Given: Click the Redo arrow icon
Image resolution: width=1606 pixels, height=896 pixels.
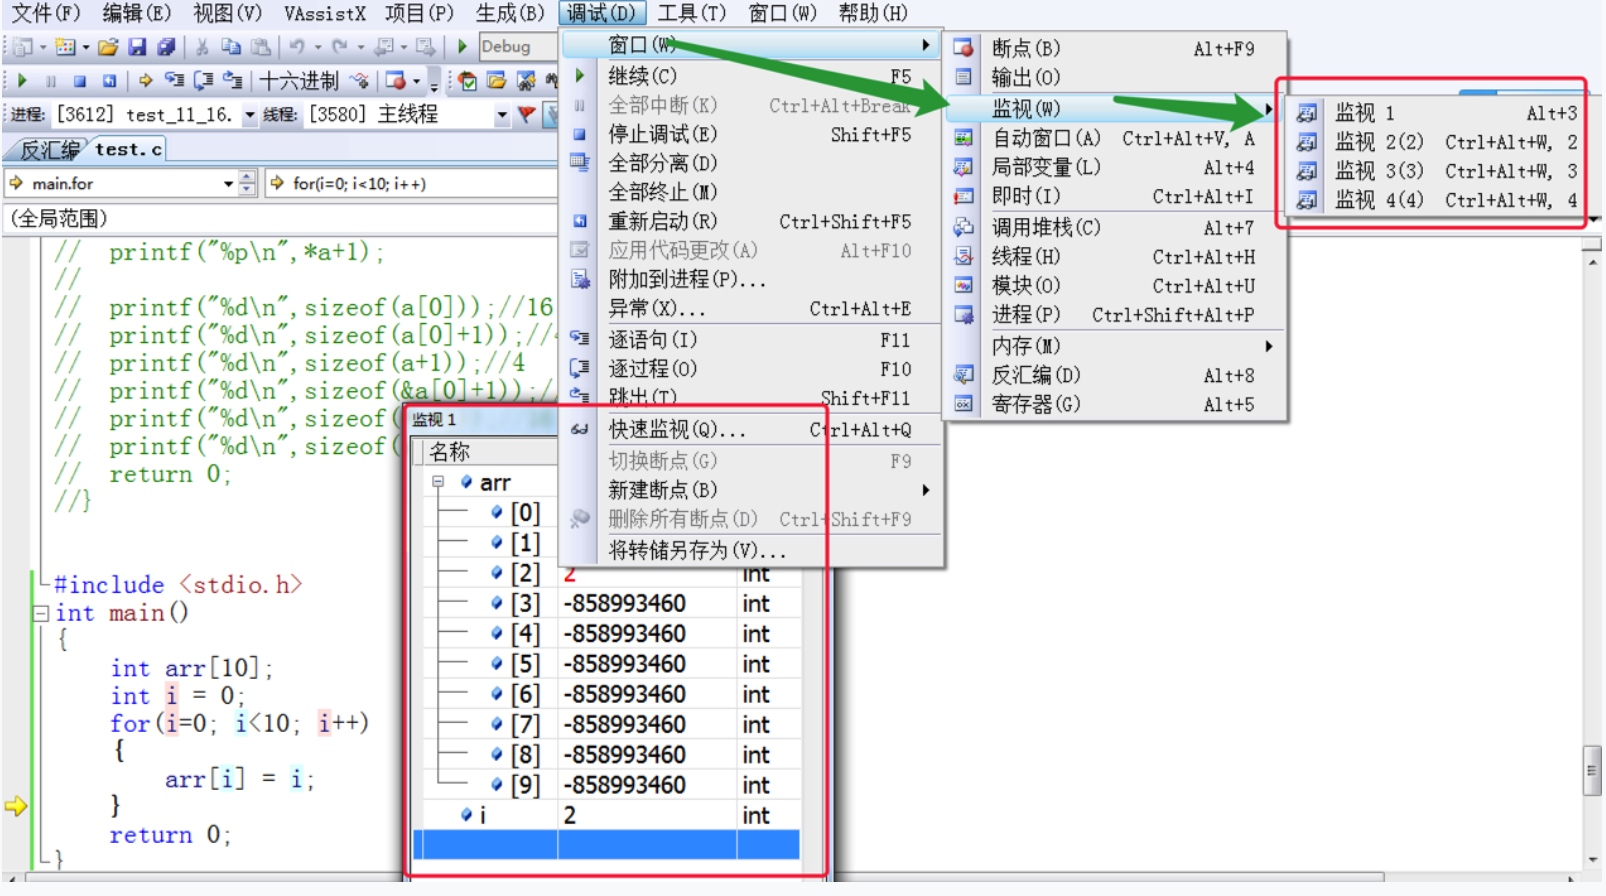Looking at the screenshot, I should pyautogui.click(x=340, y=47).
